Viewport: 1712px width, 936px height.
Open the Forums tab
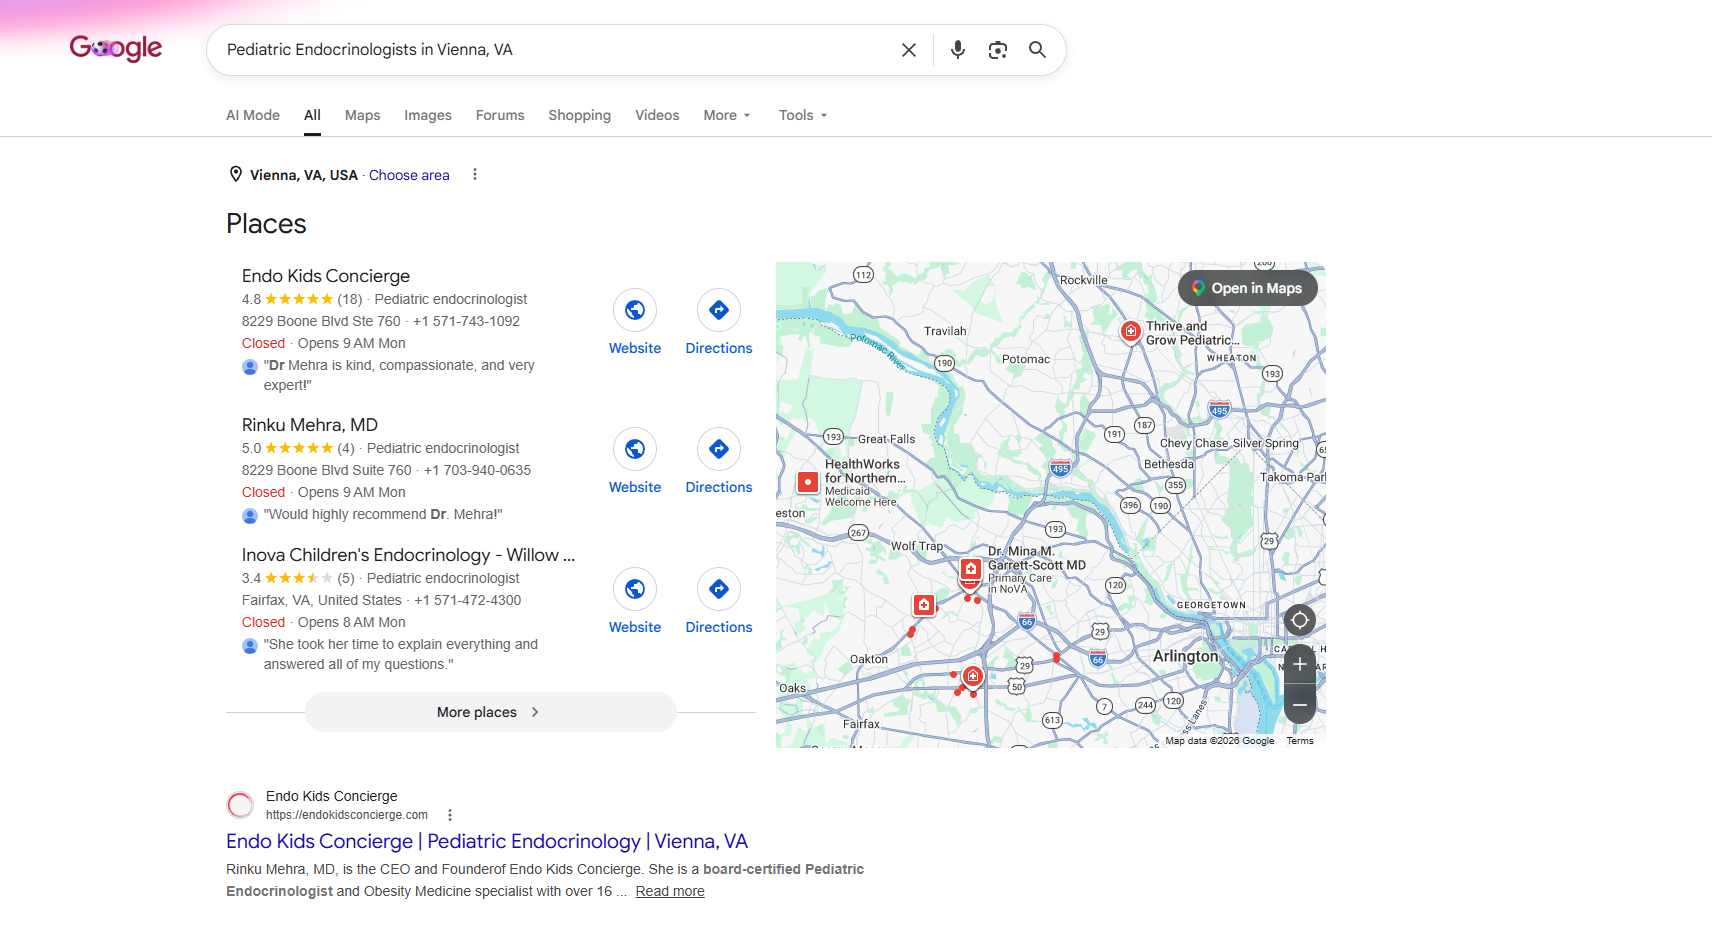click(x=500, y=115)
